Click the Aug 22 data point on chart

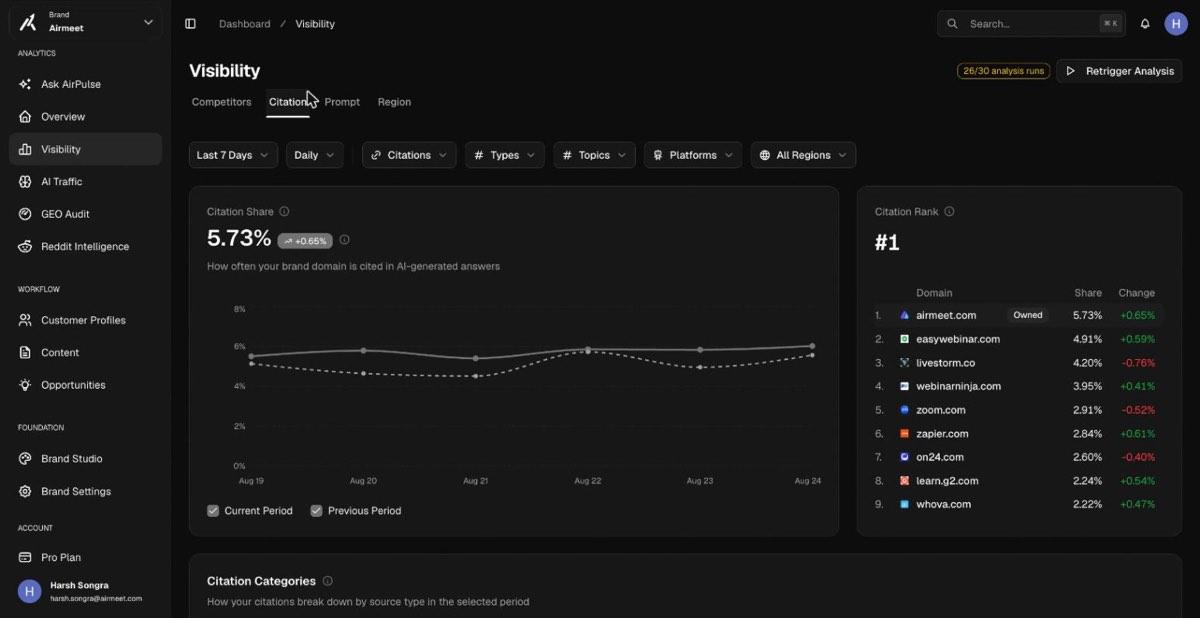pos(587,349)
